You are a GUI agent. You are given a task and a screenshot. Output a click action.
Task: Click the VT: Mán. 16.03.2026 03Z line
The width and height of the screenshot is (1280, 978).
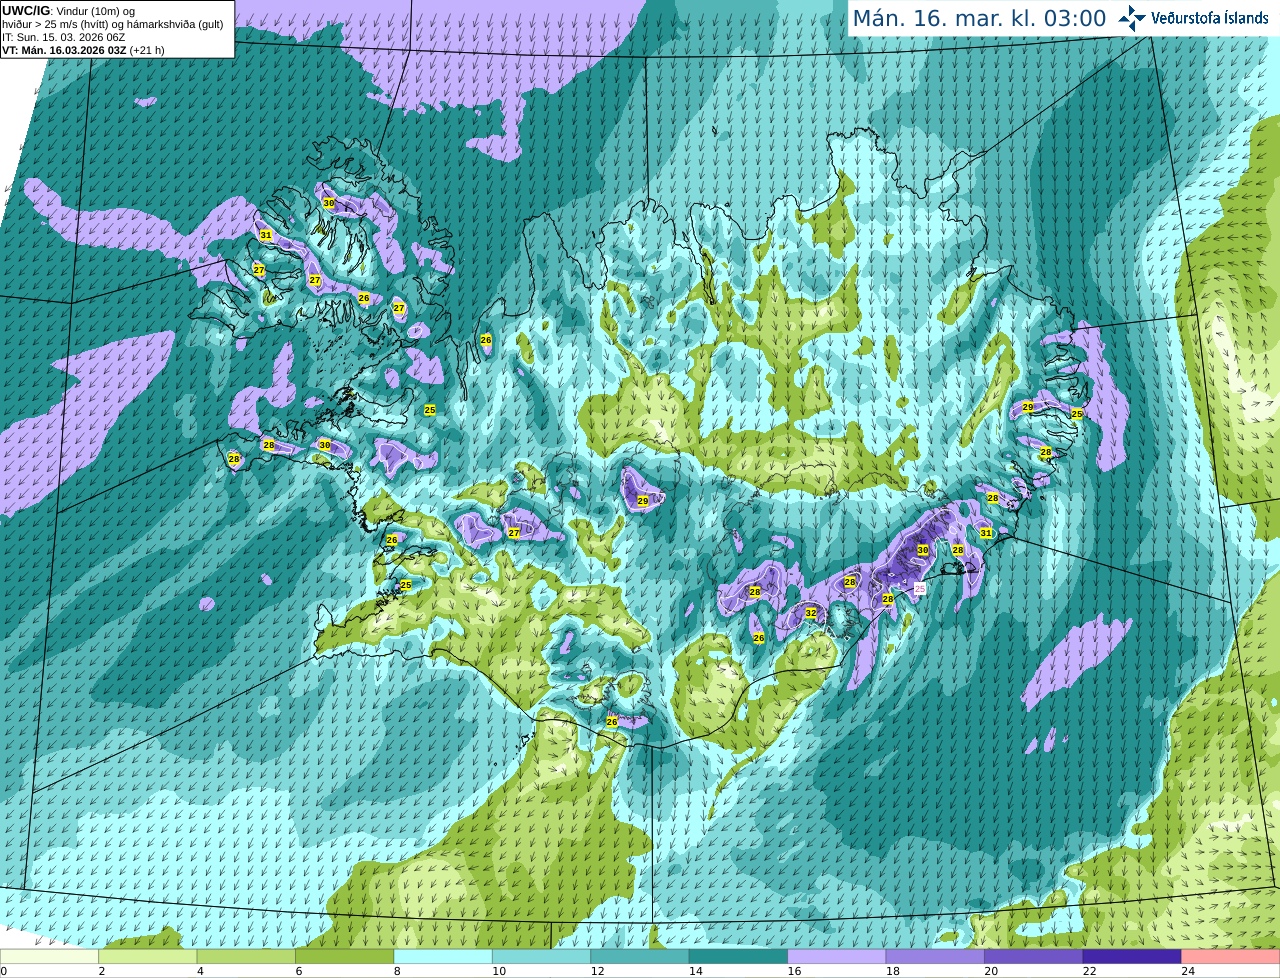[83, 50]
